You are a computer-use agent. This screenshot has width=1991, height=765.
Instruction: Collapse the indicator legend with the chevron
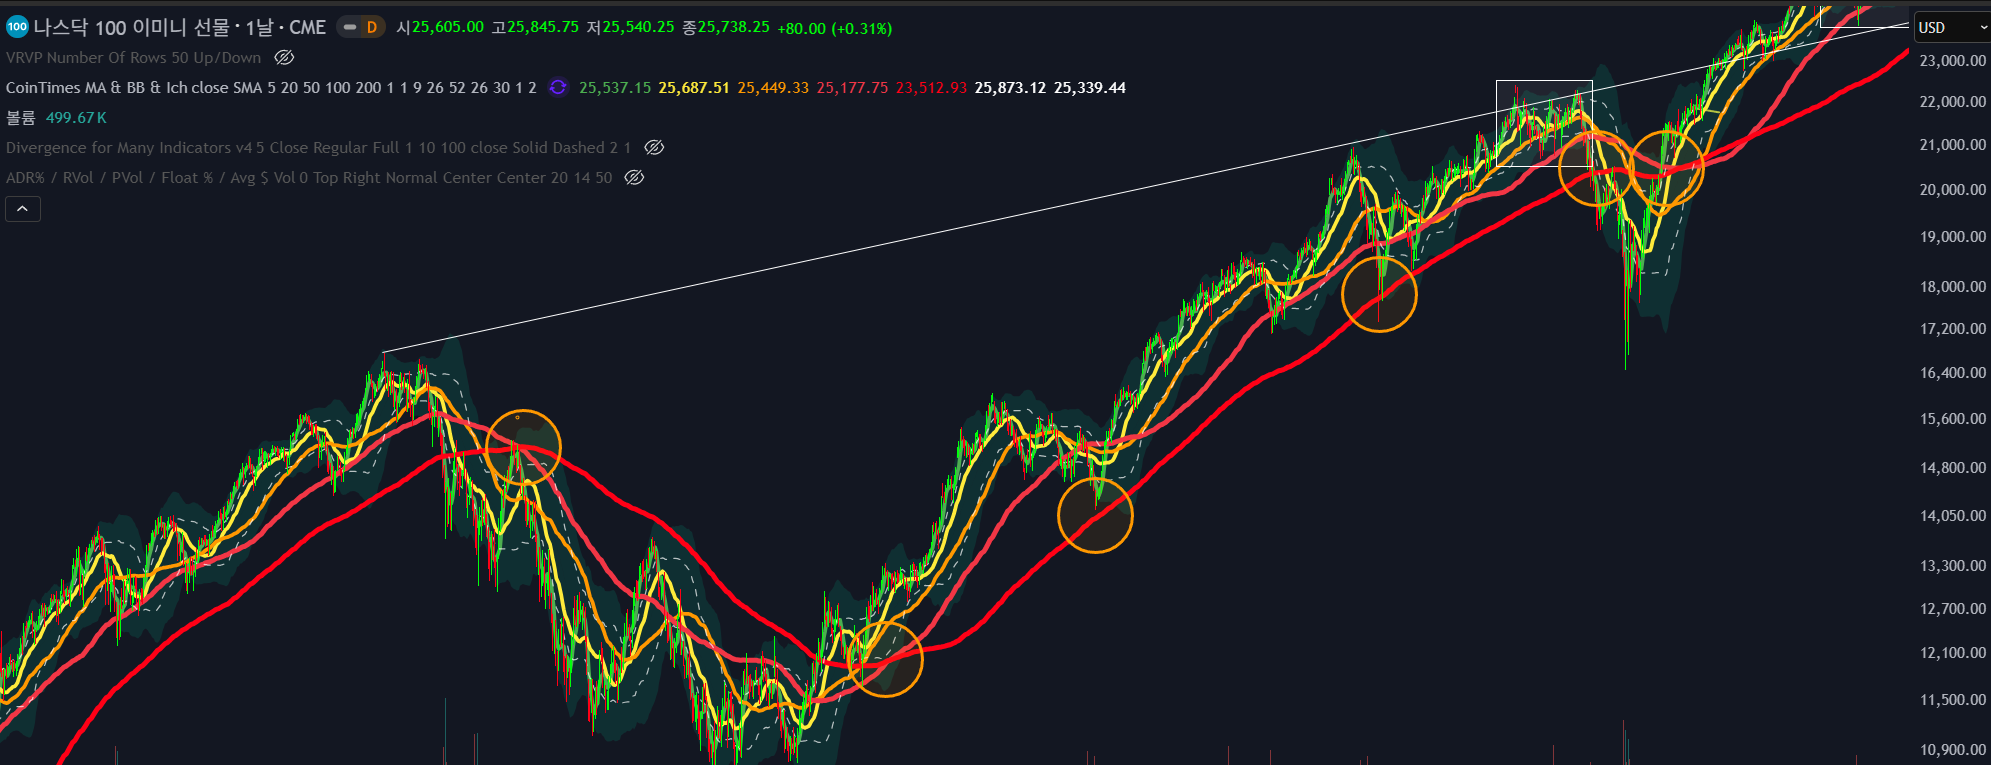[22, 209]
